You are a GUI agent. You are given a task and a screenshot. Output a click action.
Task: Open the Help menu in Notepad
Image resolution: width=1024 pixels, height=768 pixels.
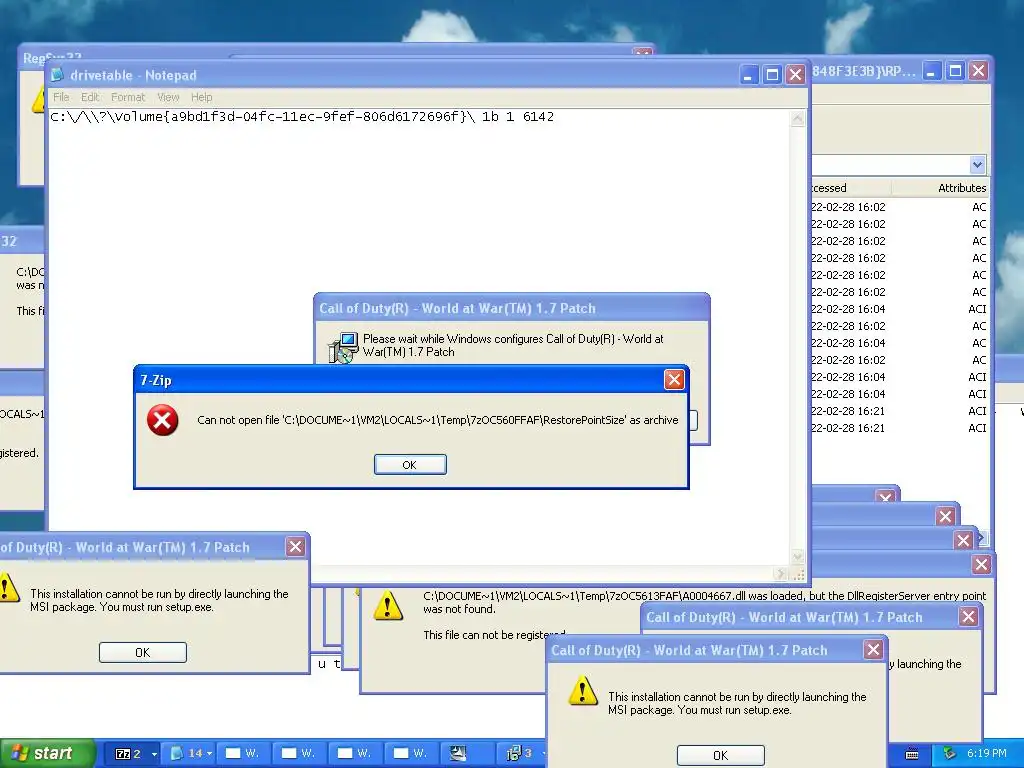click(201, 97)
